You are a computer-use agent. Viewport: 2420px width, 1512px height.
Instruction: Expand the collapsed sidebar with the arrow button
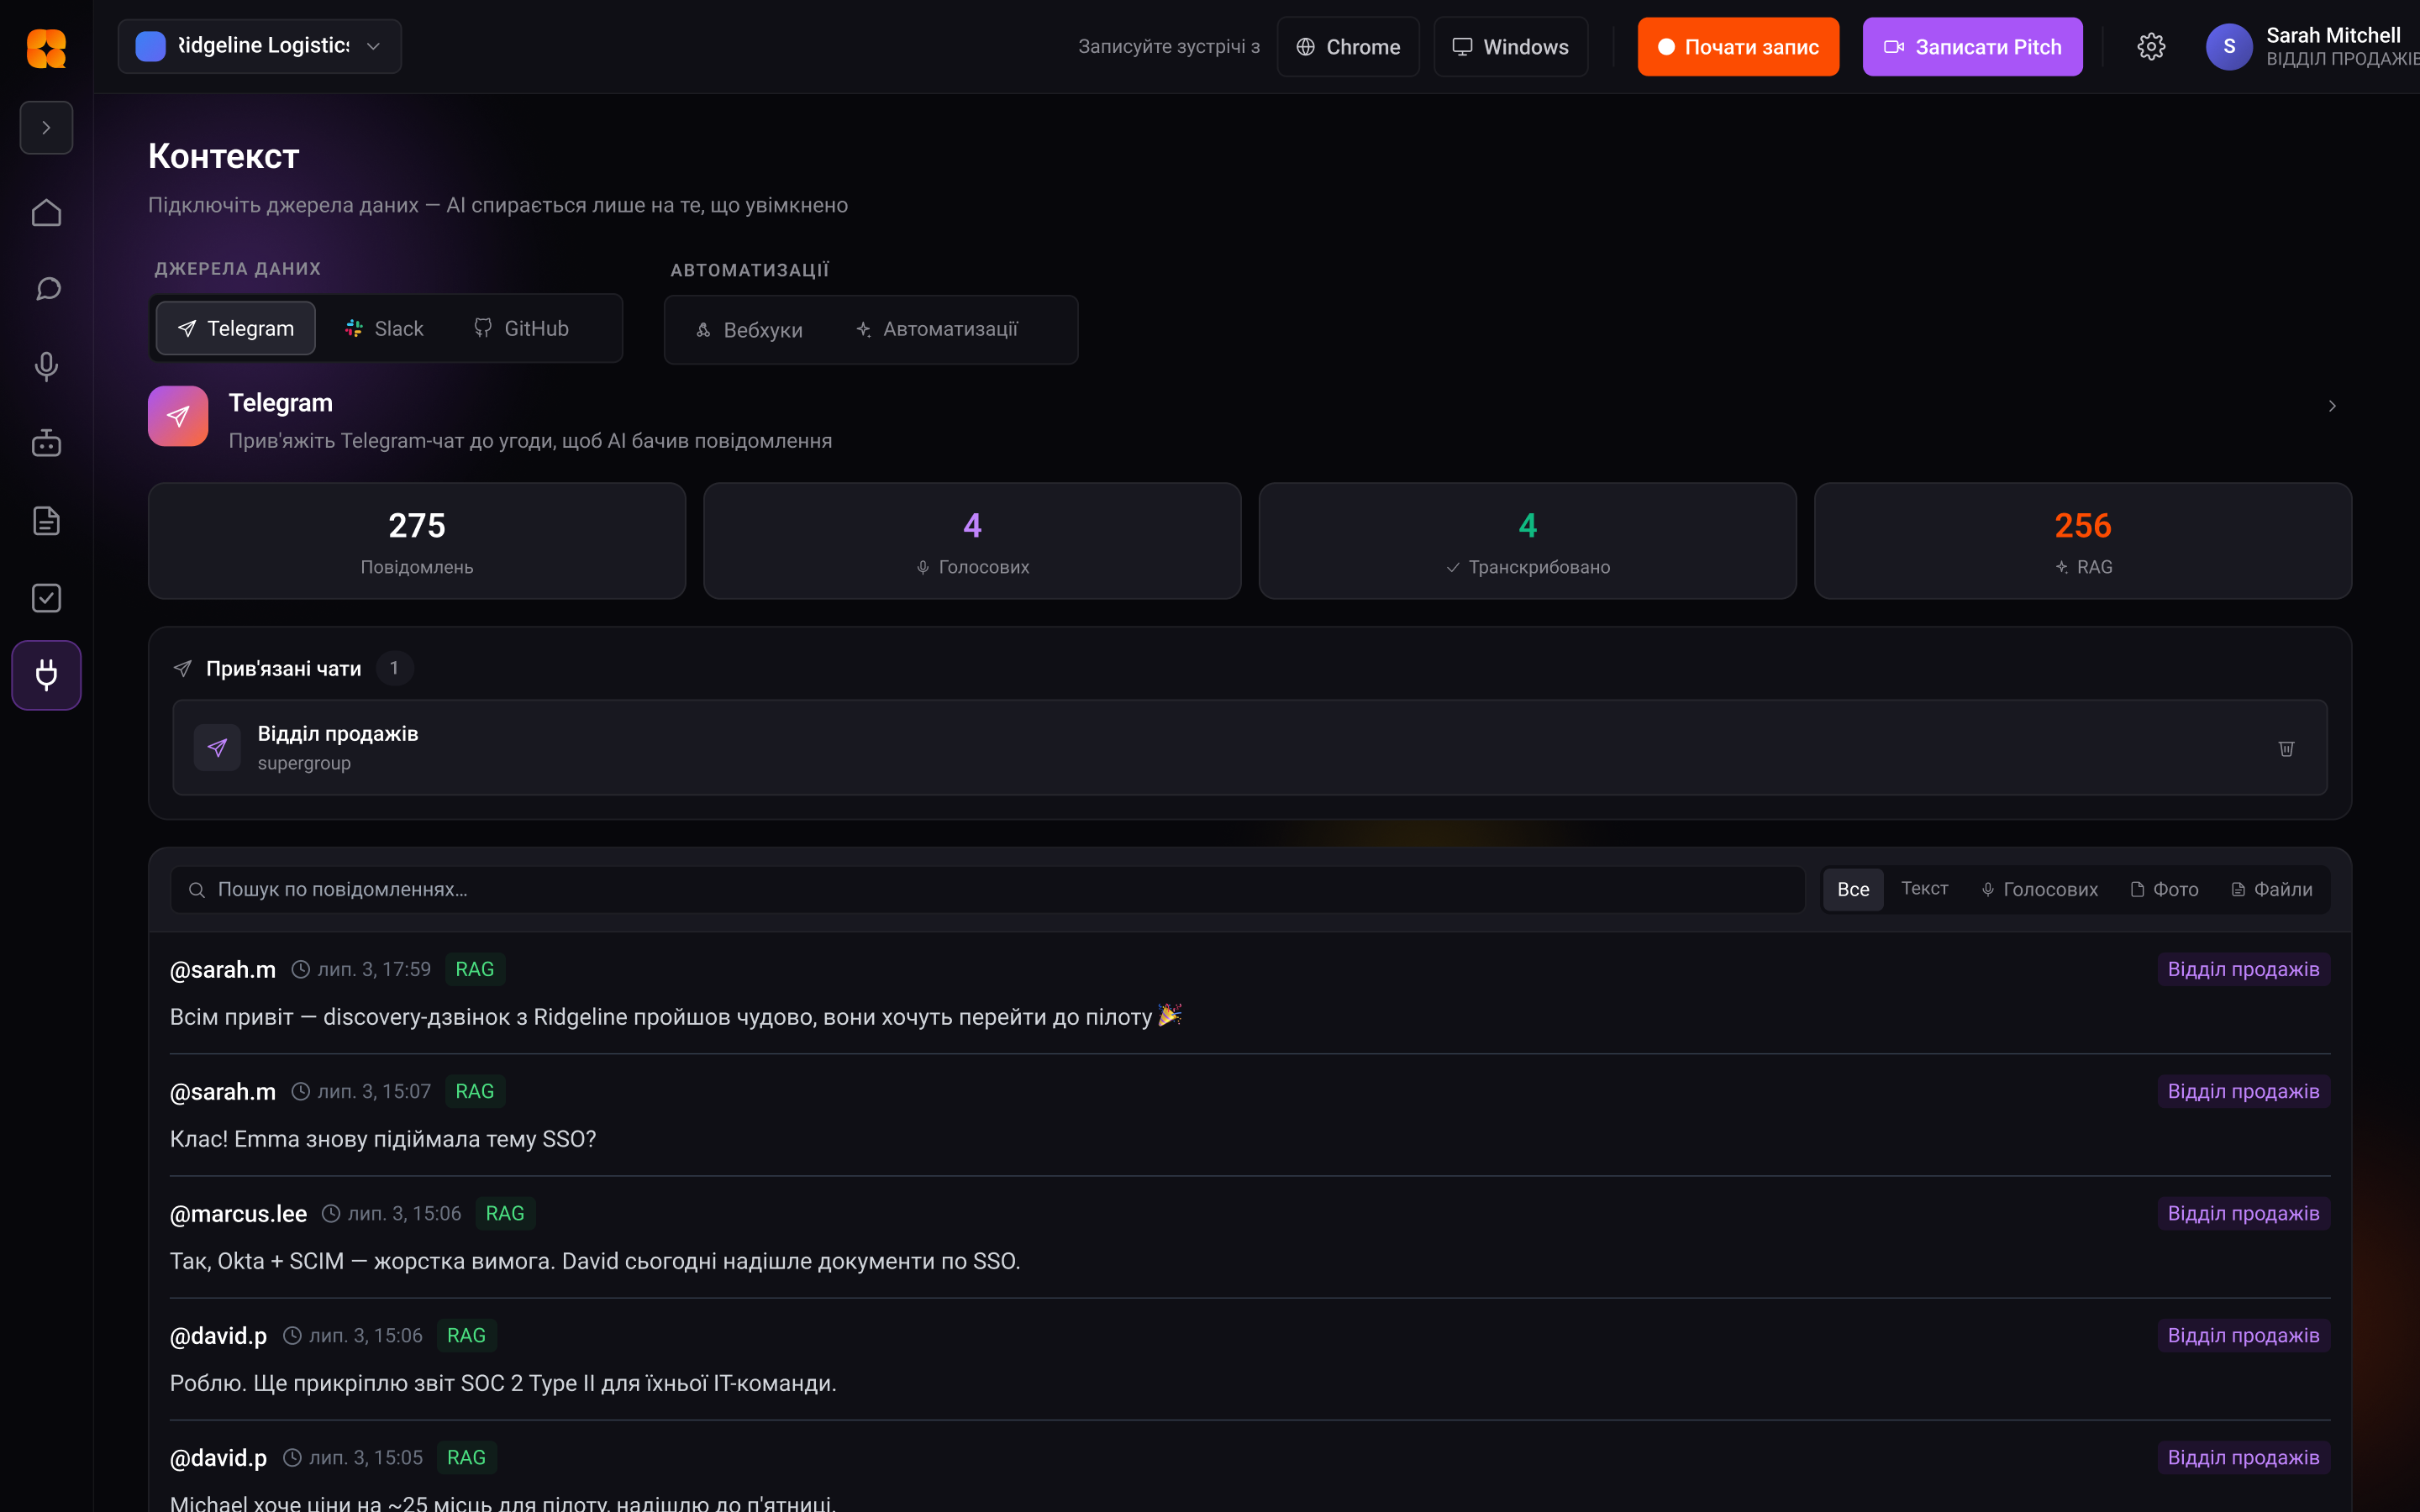(x=46, y=127)
